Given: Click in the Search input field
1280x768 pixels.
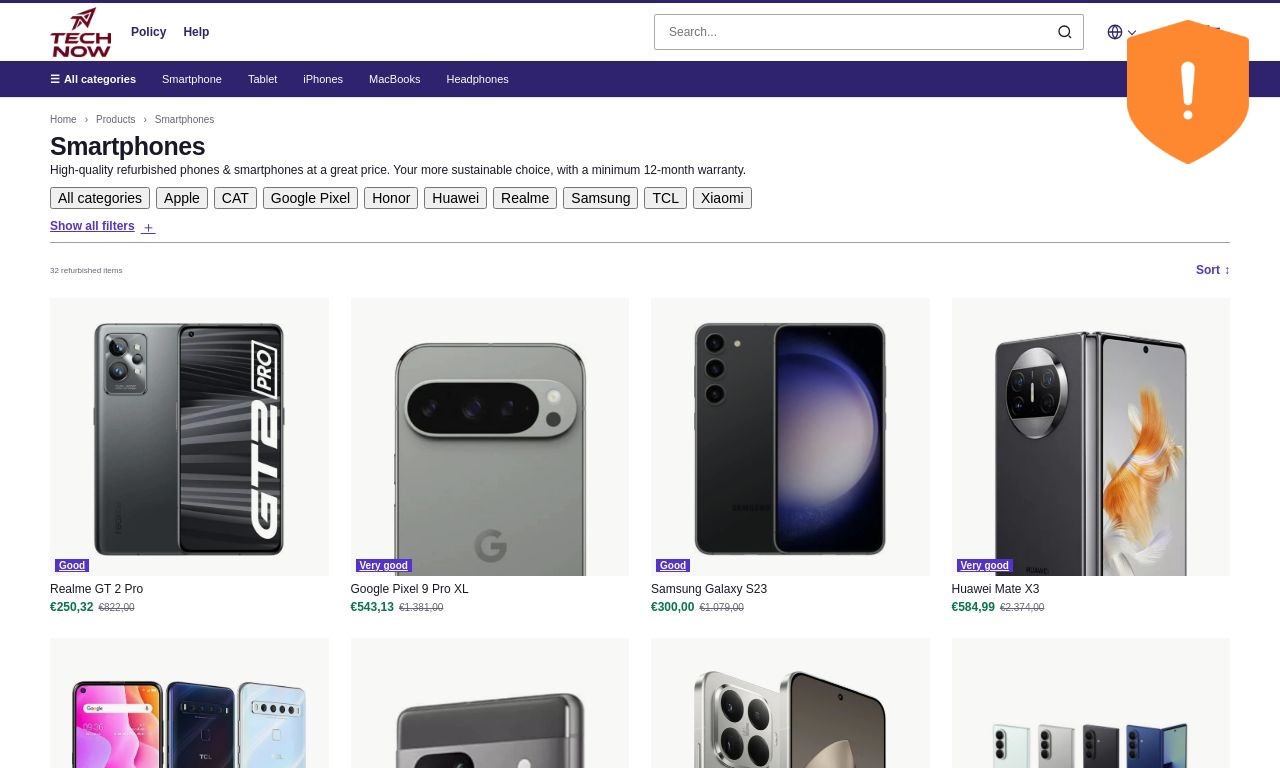Looking at the screenshot, I should coord(855,32).
